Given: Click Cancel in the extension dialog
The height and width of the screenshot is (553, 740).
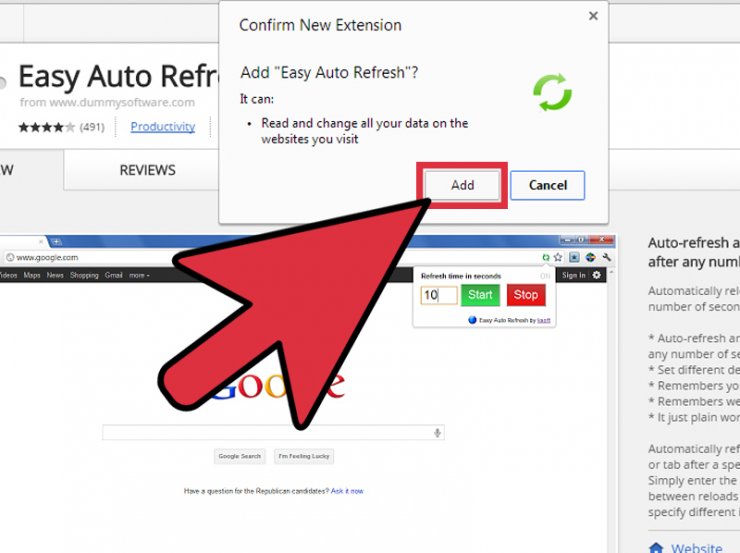Looking at the screenshot, I should click(x=547, y=185).
